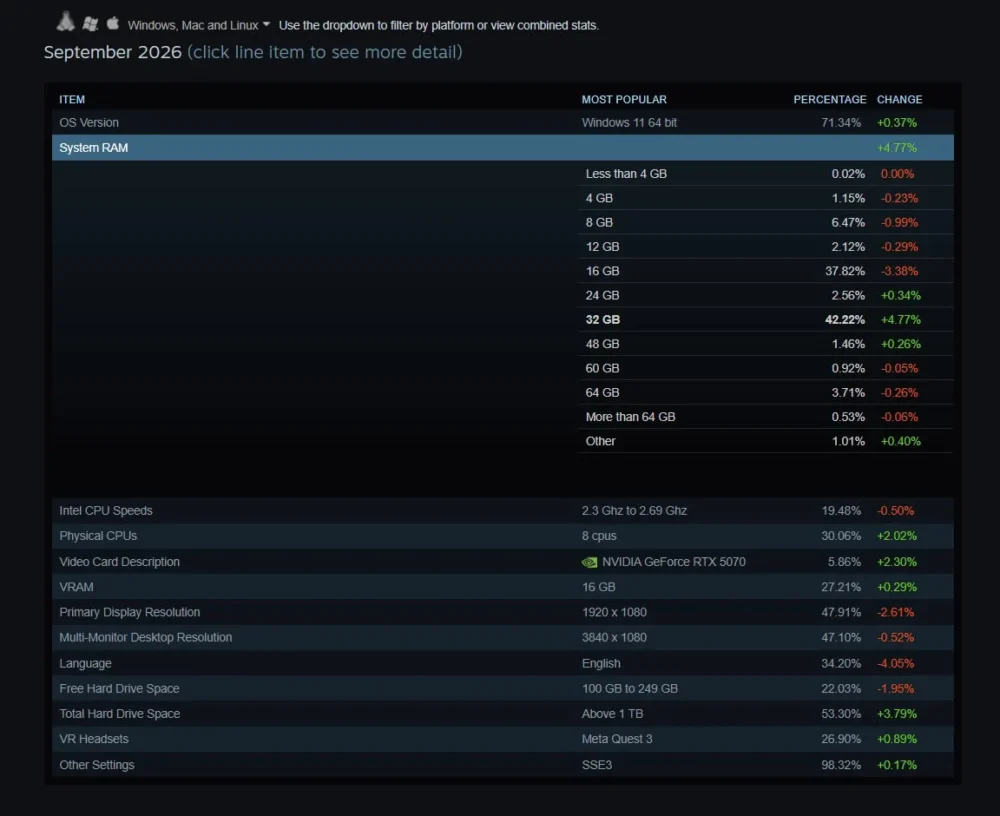
Task: Select the '16 GB' RAM entry under System RAM
Action: [x=602, y=271]
